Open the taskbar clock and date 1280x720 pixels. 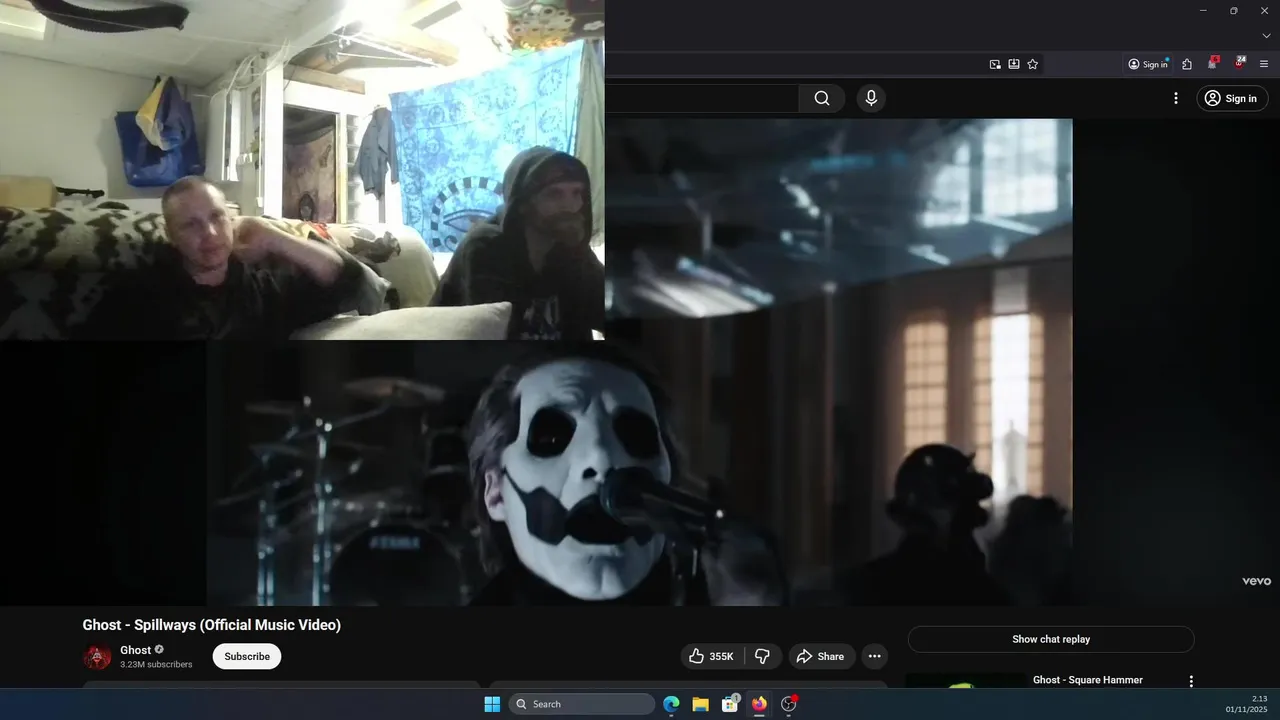[1246, 704]
